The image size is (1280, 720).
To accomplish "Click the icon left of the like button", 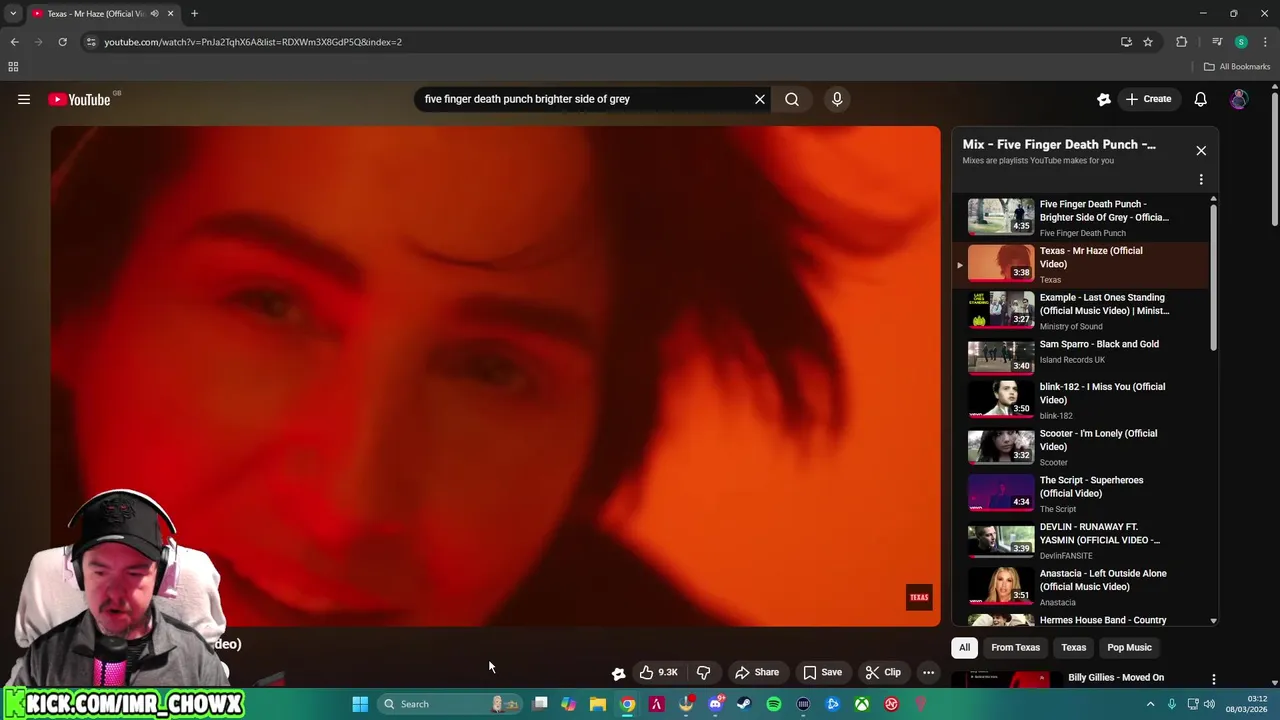I will 618,673.
